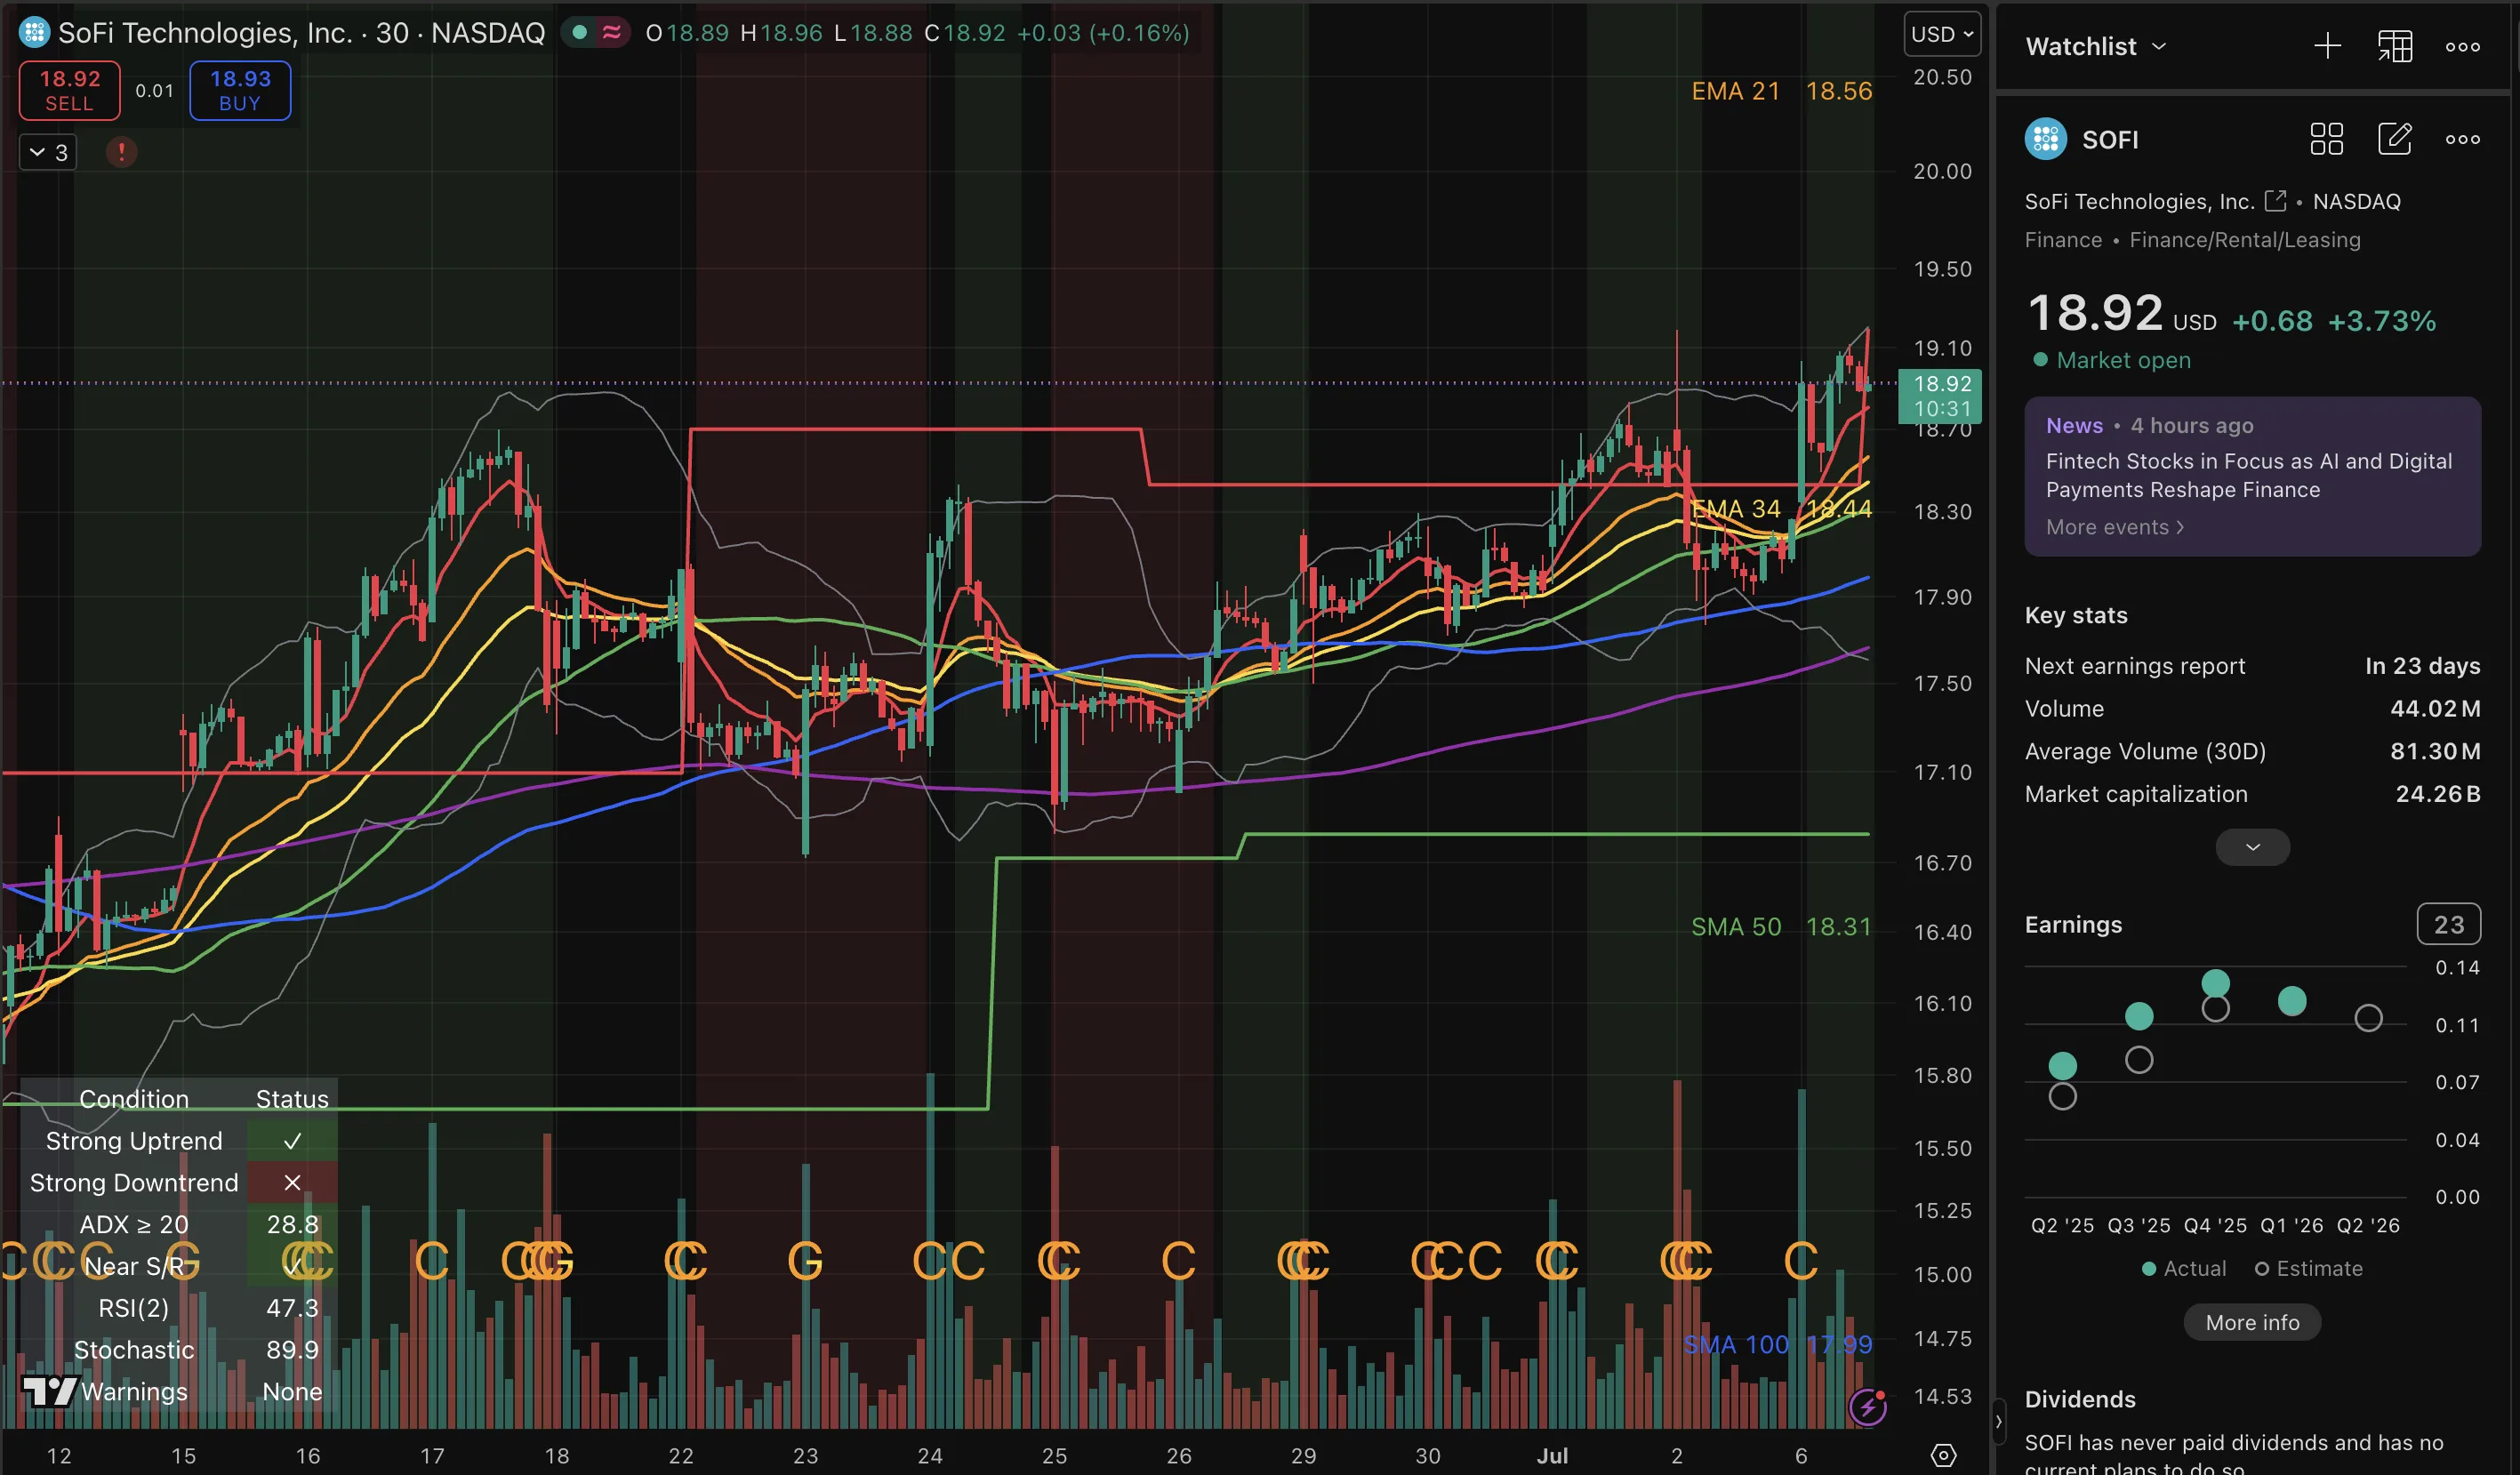Click the chart settings gear icon
This screenshot has width=2520, height=1475.
click(1942, 1455)
